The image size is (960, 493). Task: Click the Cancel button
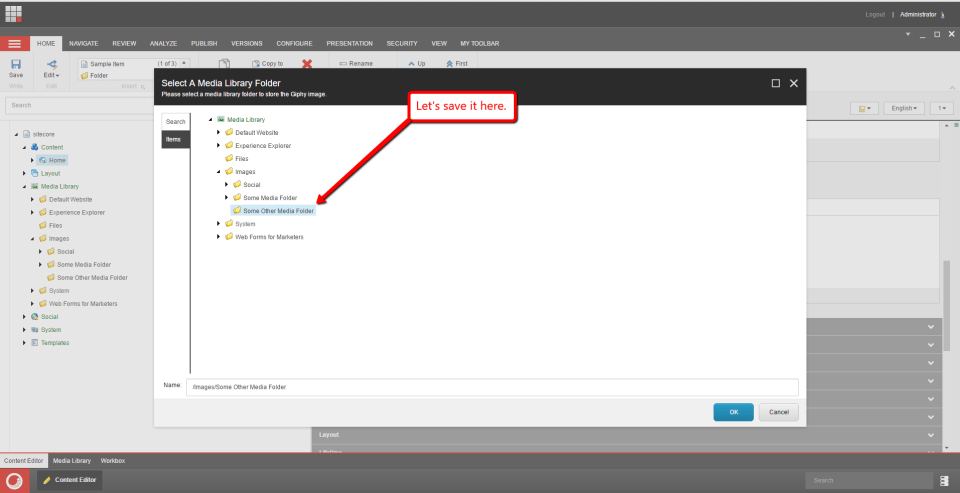click(779, 412)
